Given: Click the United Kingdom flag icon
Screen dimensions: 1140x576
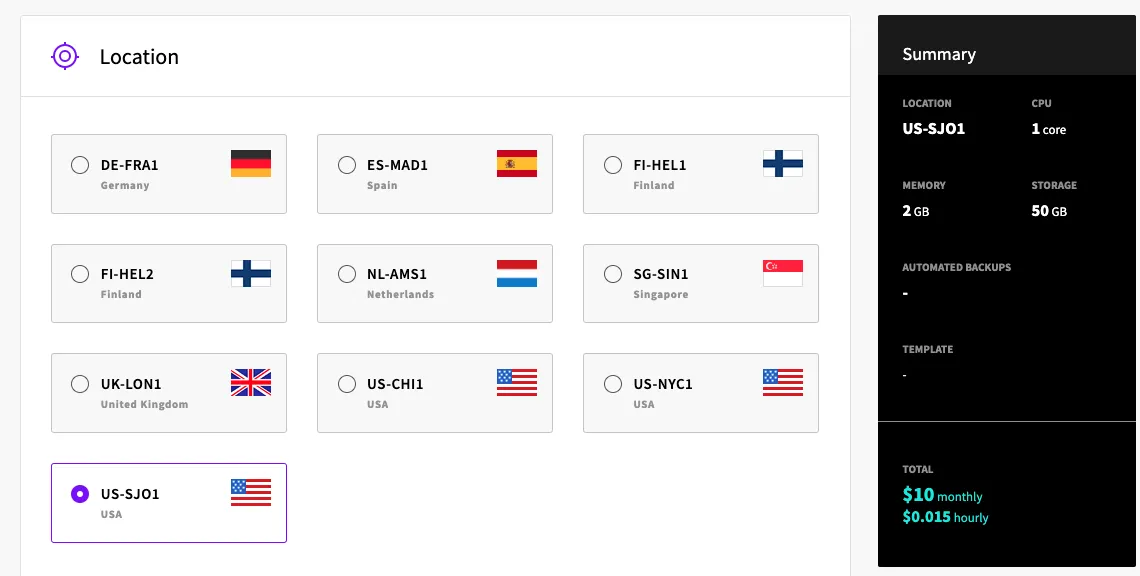Looking at the screenshot, I should click(x=251, y=383).
